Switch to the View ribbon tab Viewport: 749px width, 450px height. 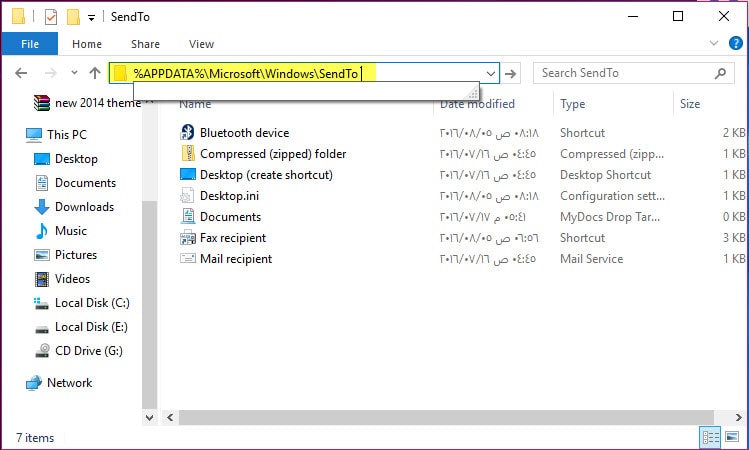(201, 44)
